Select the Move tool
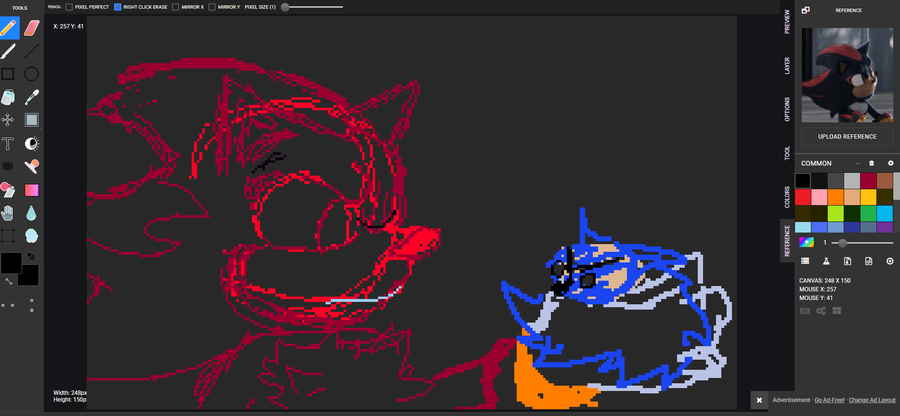 (x=8, y=120)
